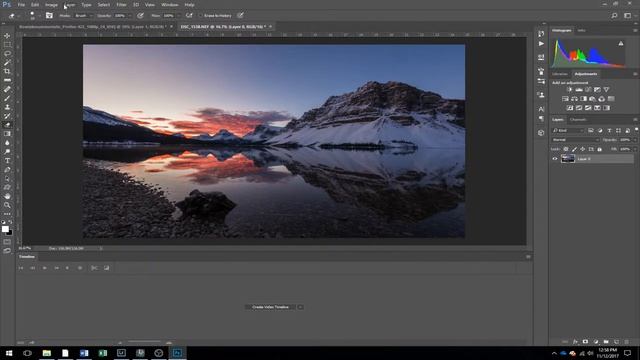Open layer Opacity dropdown arrow
The image size is (640, 360).
click(635, 140)
